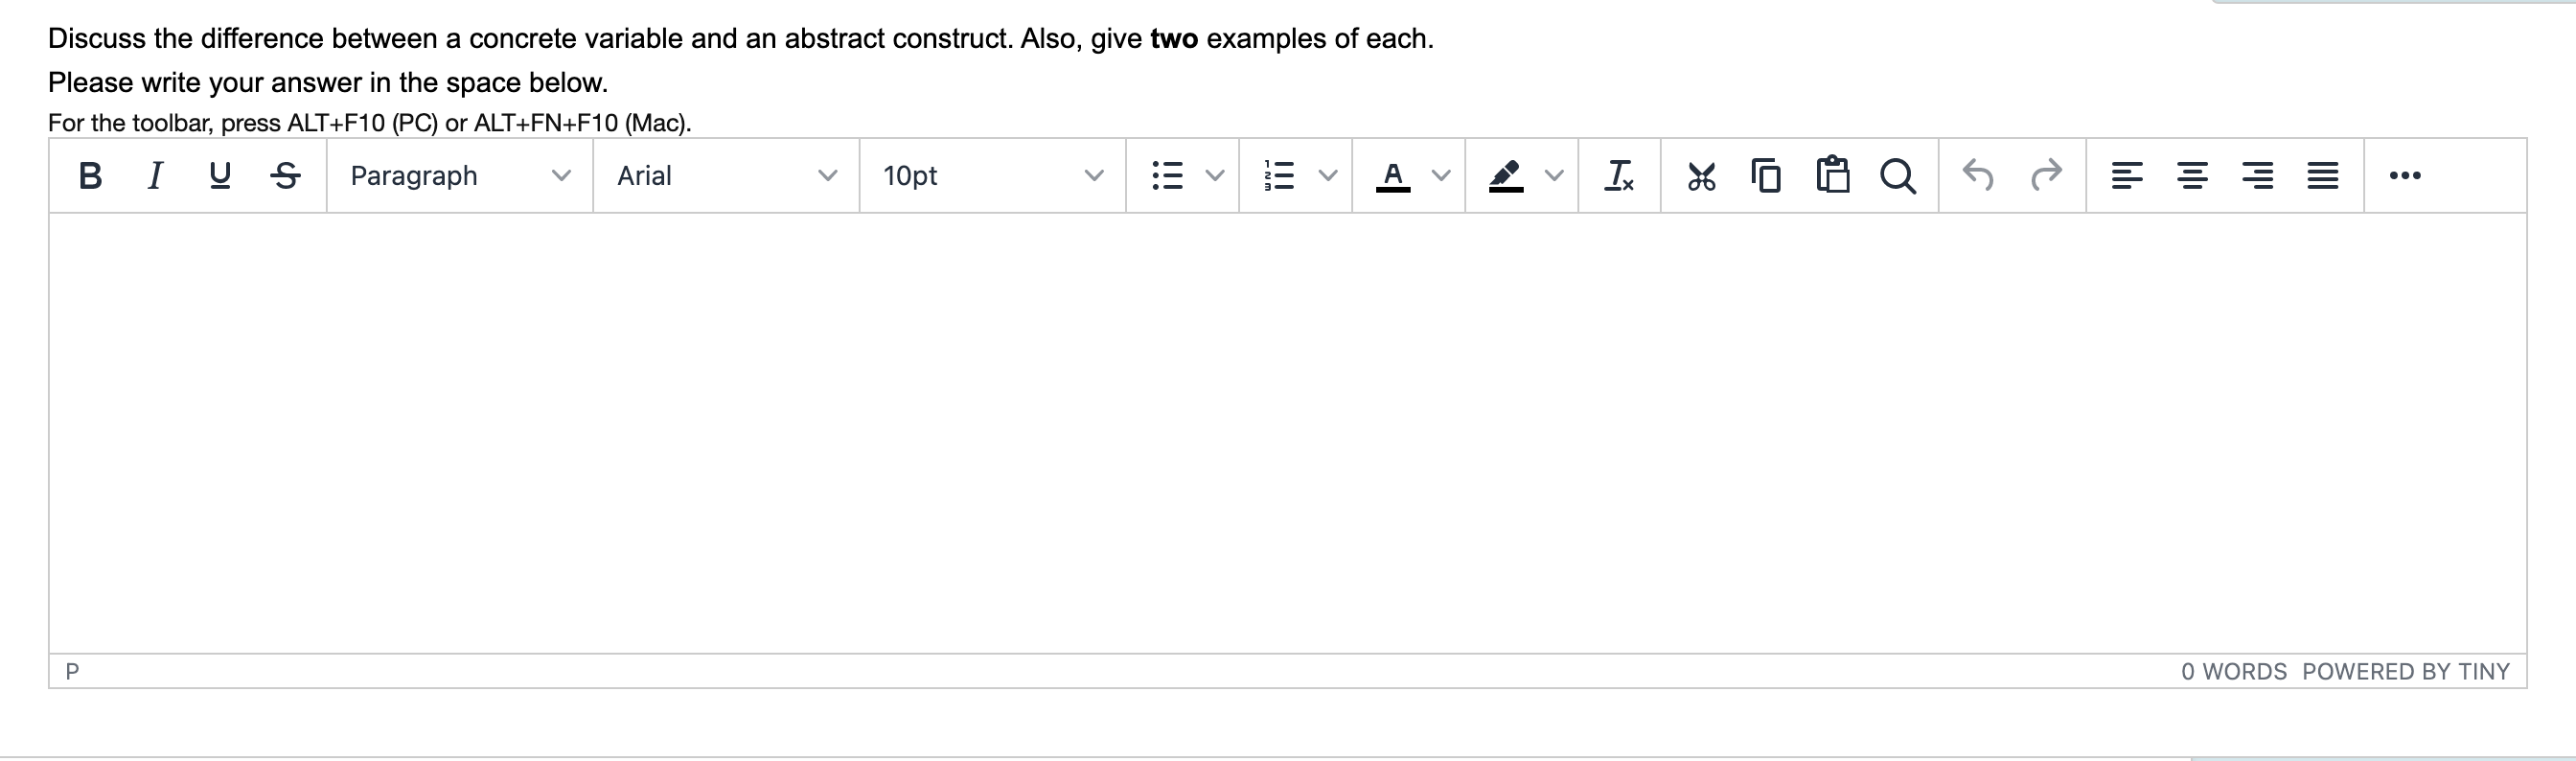This screenshot has height=761, width=2576.
Task: Justify the paragraph text
Action: click(x=2324, y=176)
